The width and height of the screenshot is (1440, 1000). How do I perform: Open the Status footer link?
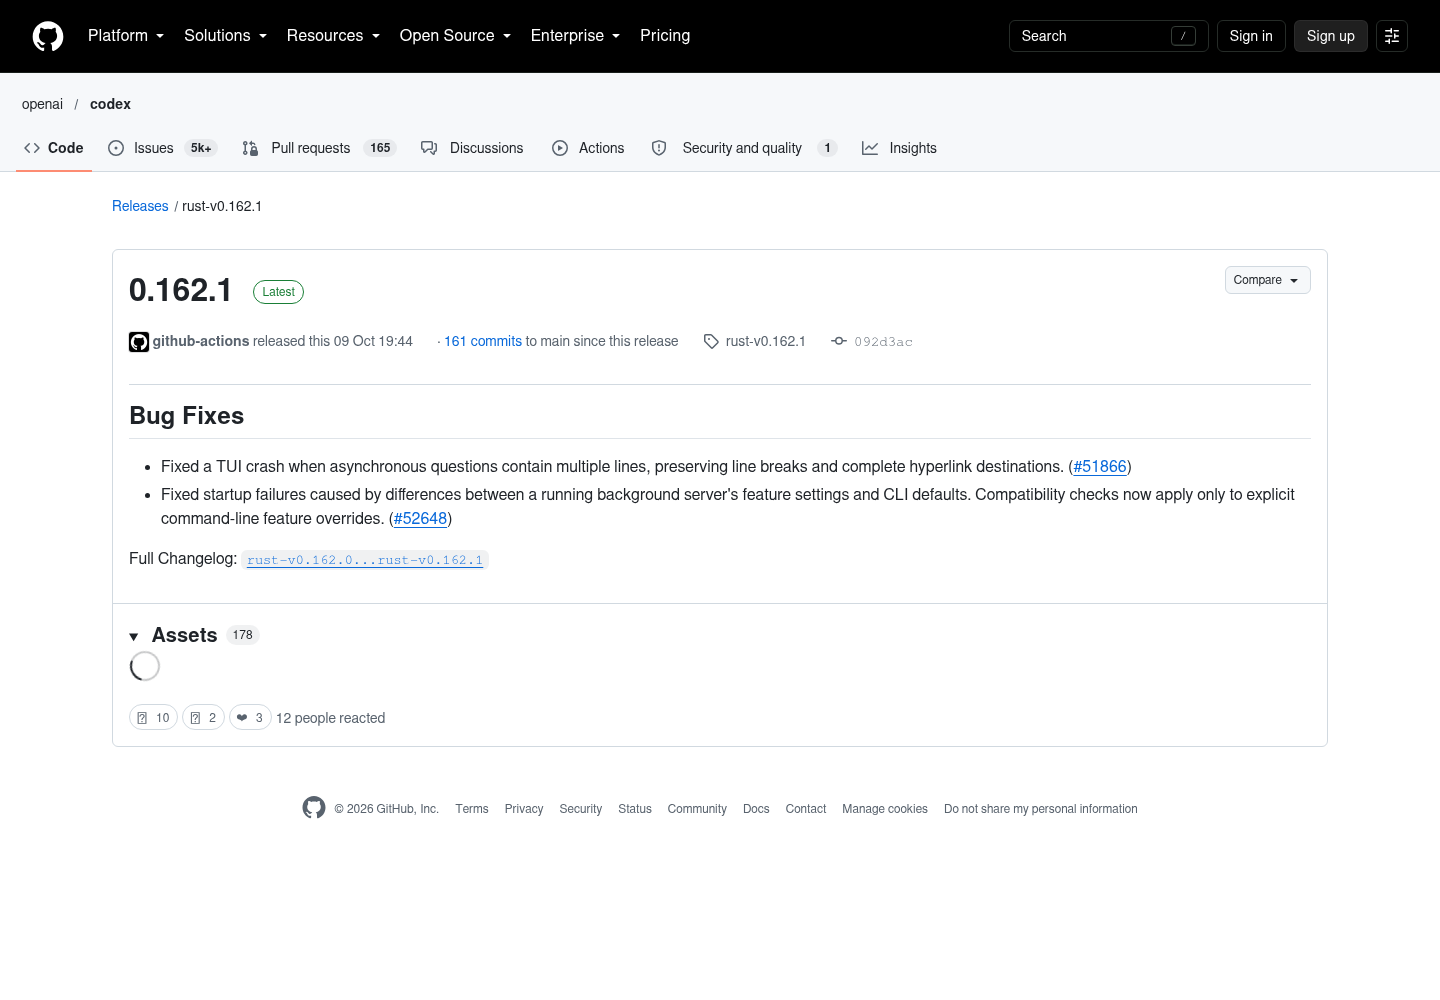[635, 809]
